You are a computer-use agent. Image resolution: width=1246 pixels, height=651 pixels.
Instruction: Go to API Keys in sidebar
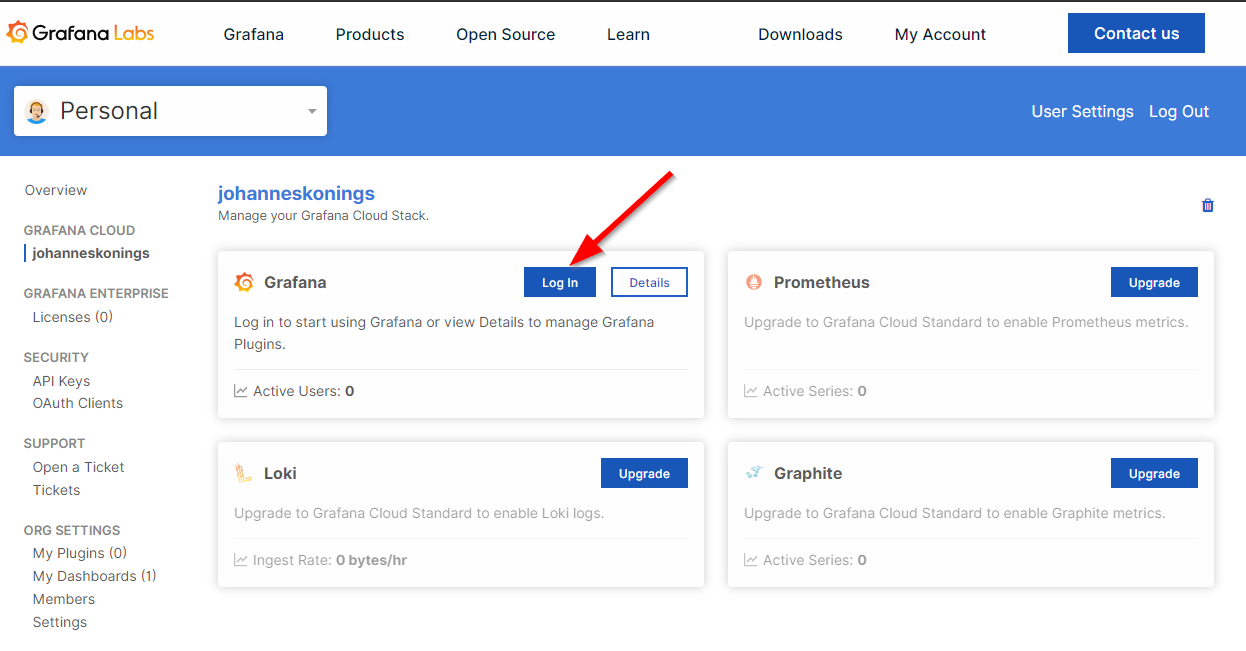(61, 381)
